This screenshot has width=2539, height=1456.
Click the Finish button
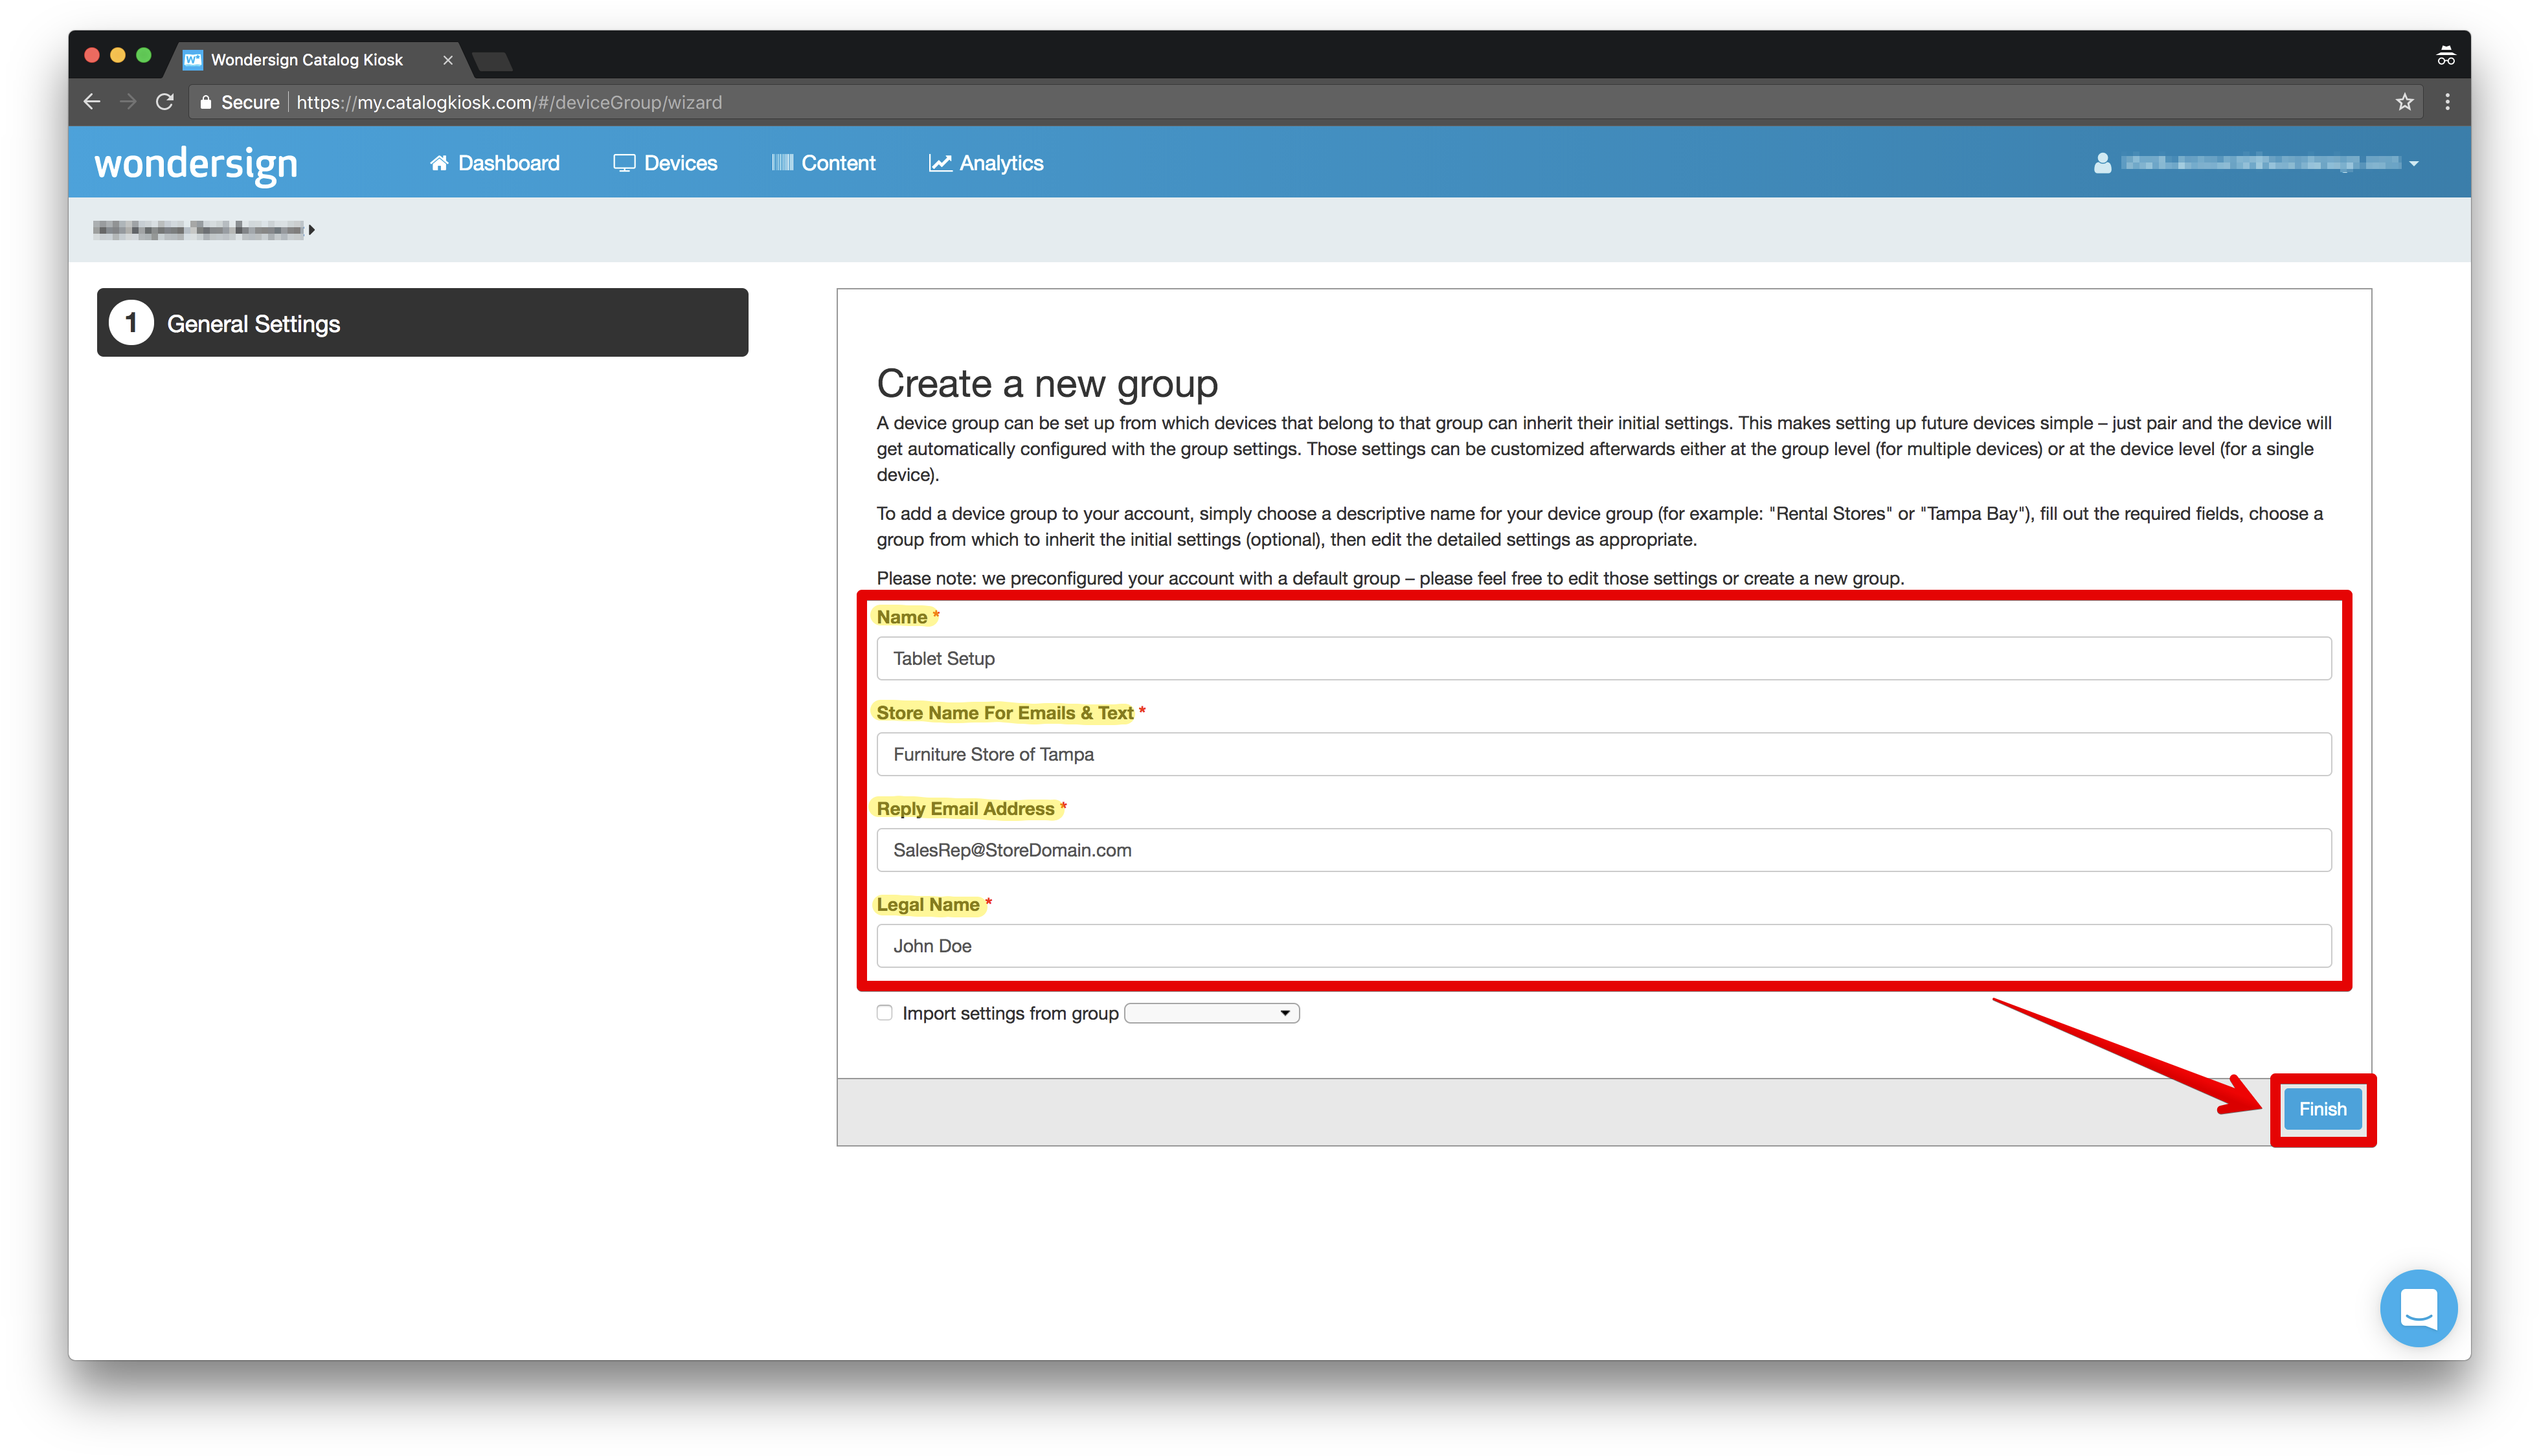pos(2322,1108)
